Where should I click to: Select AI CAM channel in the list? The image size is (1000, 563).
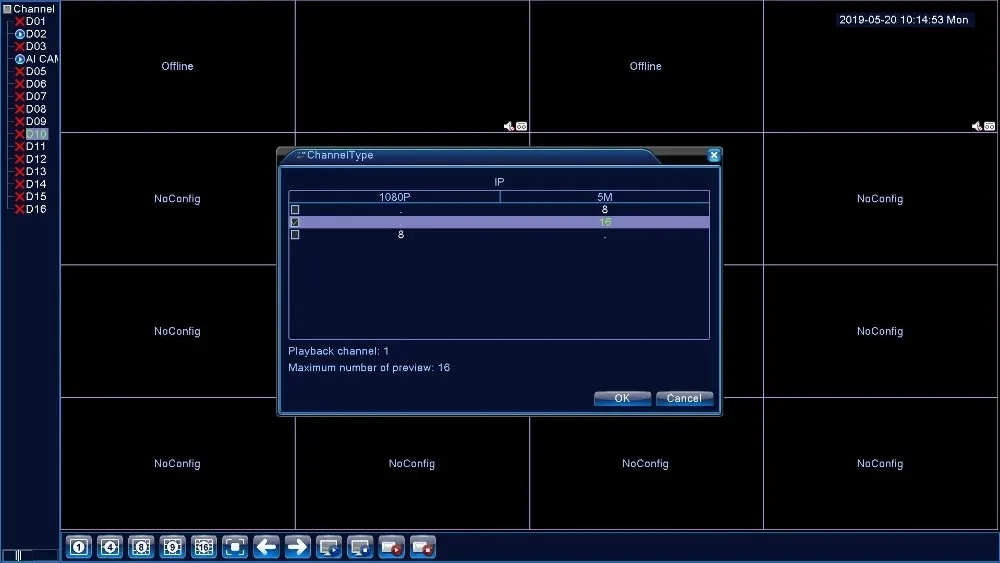click(41, 59)
